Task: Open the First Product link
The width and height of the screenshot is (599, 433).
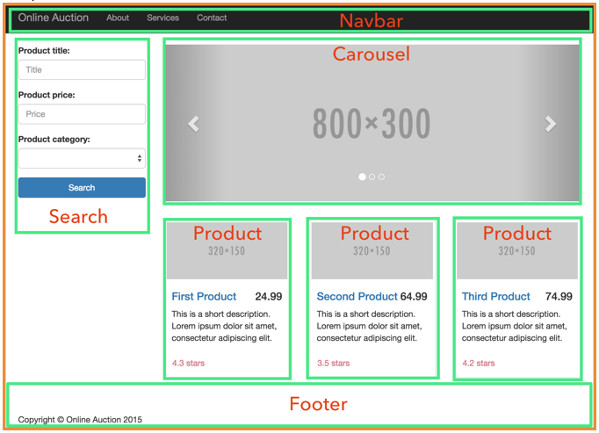Action: pos(204,296)
